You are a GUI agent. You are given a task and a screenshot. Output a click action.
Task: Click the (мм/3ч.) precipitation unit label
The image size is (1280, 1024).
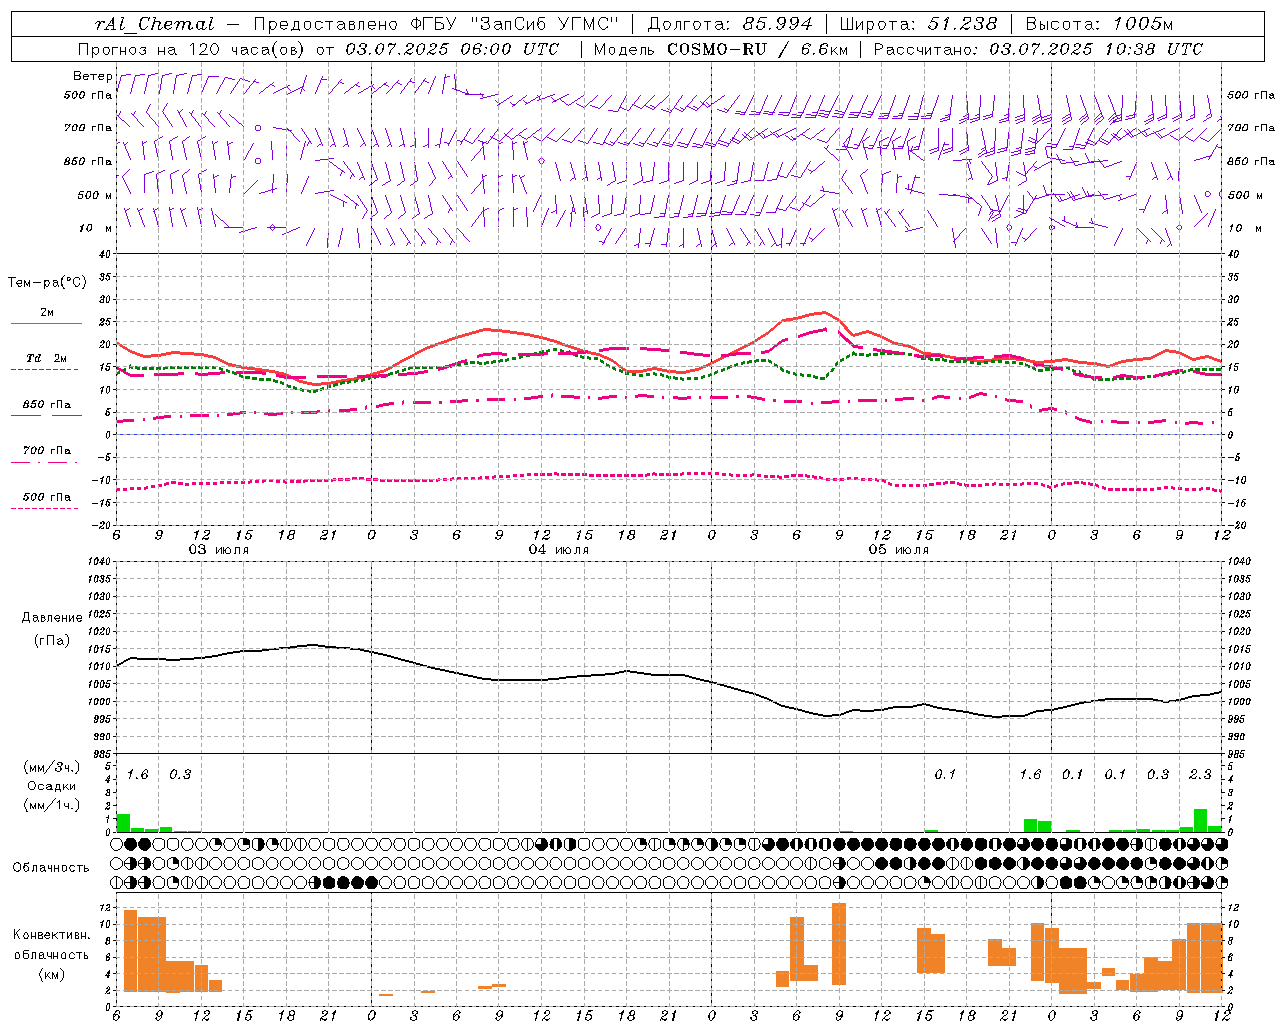pyautogui.click(x=53, y=767)
